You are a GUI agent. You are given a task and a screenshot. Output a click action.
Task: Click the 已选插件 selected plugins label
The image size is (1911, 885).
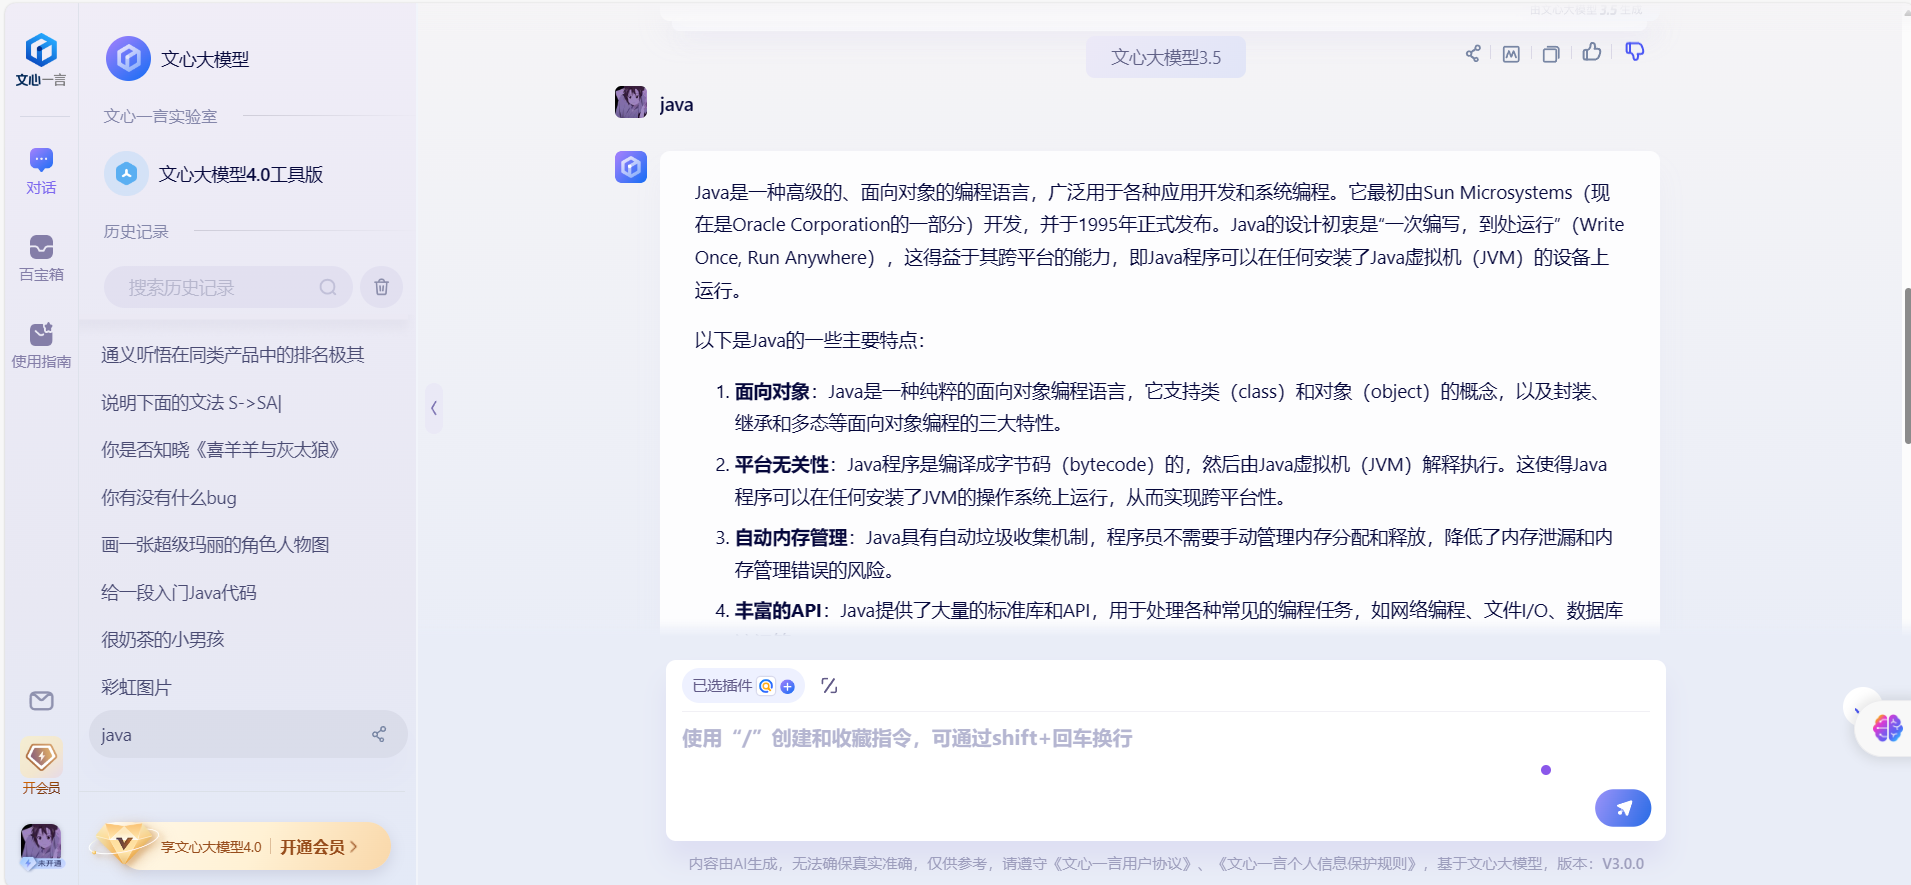722,686
